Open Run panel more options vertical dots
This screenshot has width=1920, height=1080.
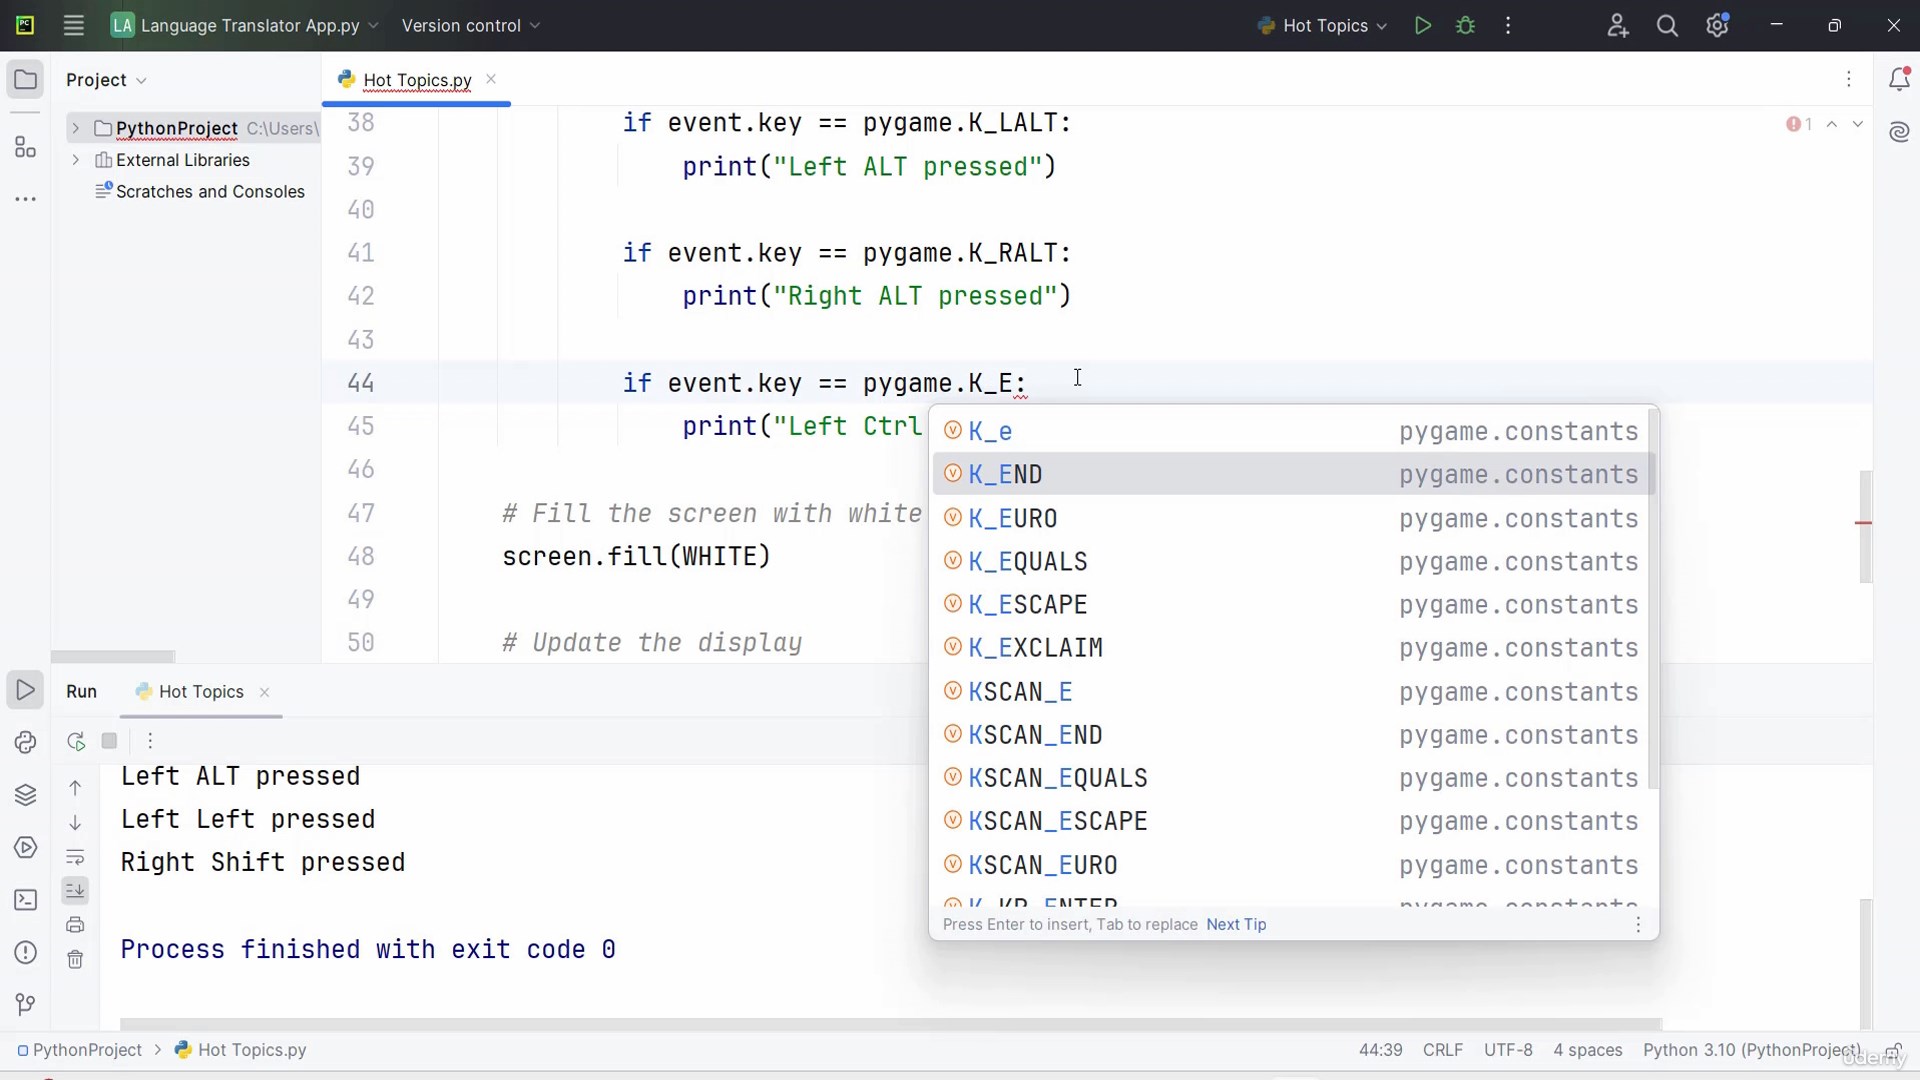[x=150, y=741]
